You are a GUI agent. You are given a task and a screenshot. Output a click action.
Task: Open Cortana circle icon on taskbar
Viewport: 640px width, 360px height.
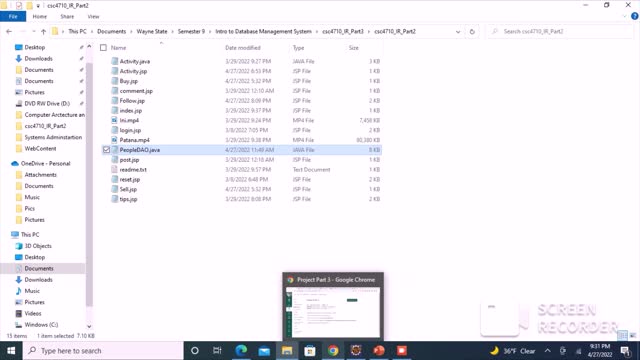pos(195,351)
